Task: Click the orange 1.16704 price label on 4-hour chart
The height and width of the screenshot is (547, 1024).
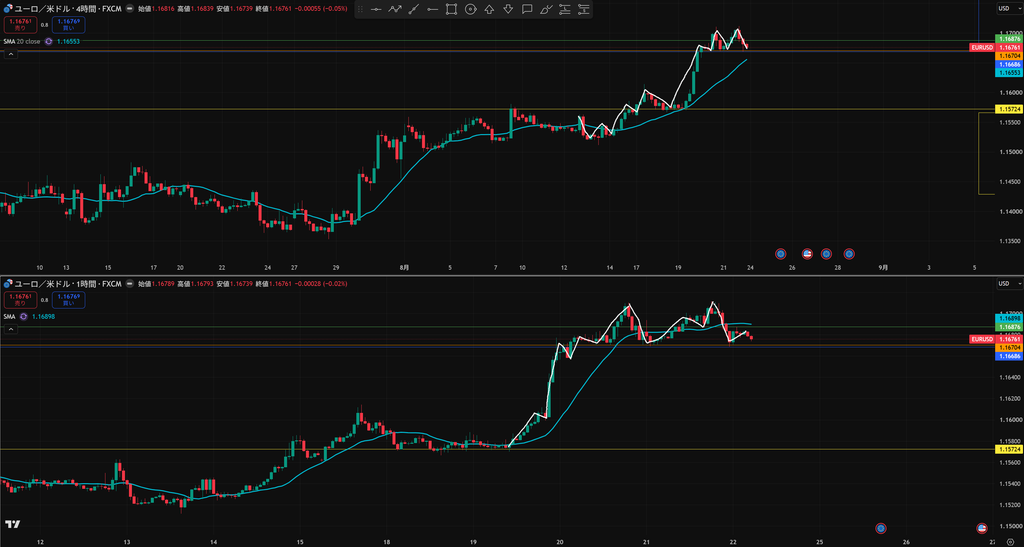Action: tap(1009, 56)
